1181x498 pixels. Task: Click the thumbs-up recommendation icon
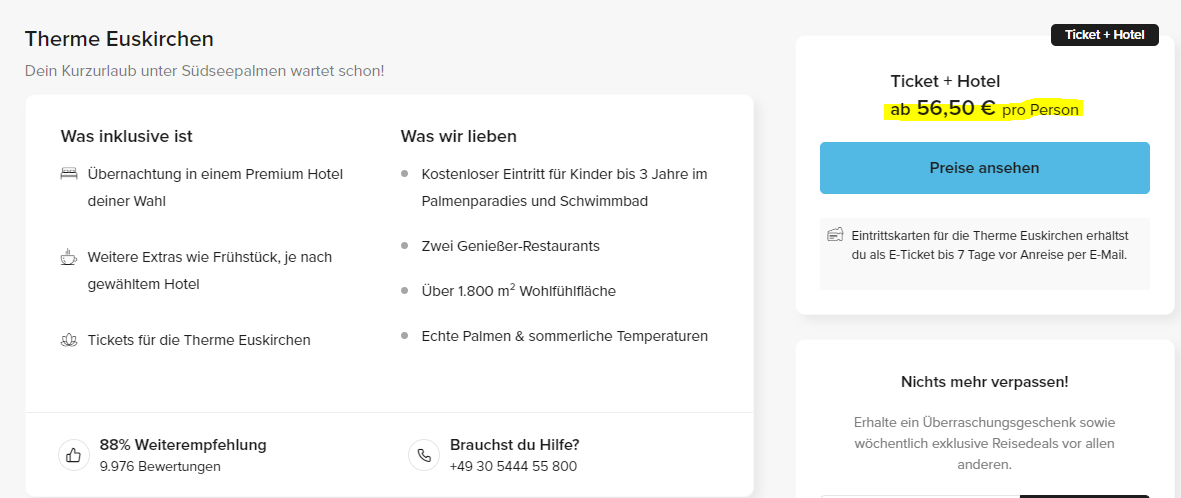(74, 455)
